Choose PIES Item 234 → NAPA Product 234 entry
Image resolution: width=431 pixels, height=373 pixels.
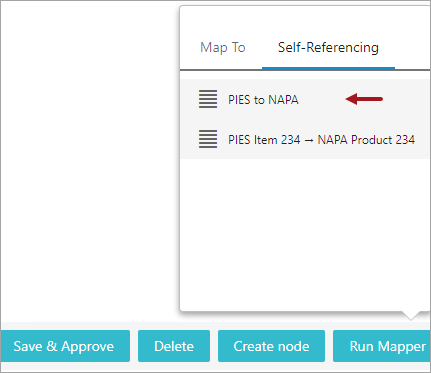click(x=305, y=139)
